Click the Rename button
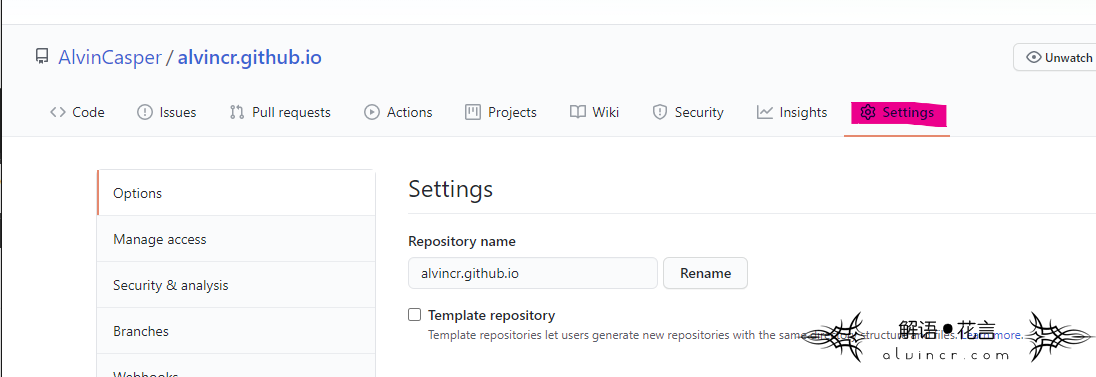The height and width of the screenshot is (377, 1096). (705, 273)
